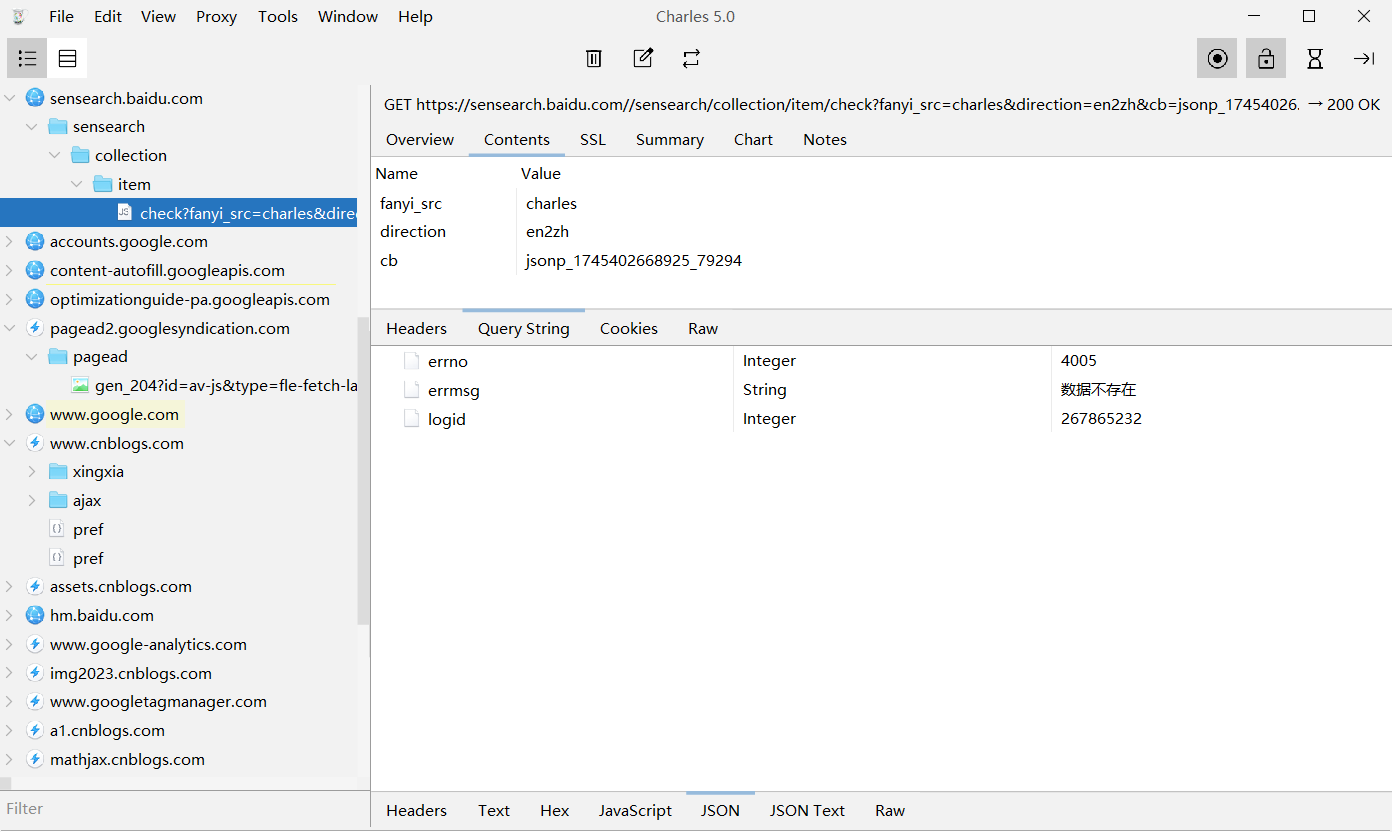
Task: Toggle Throttling hourglass icon
Action: [x=1315, y=59]
